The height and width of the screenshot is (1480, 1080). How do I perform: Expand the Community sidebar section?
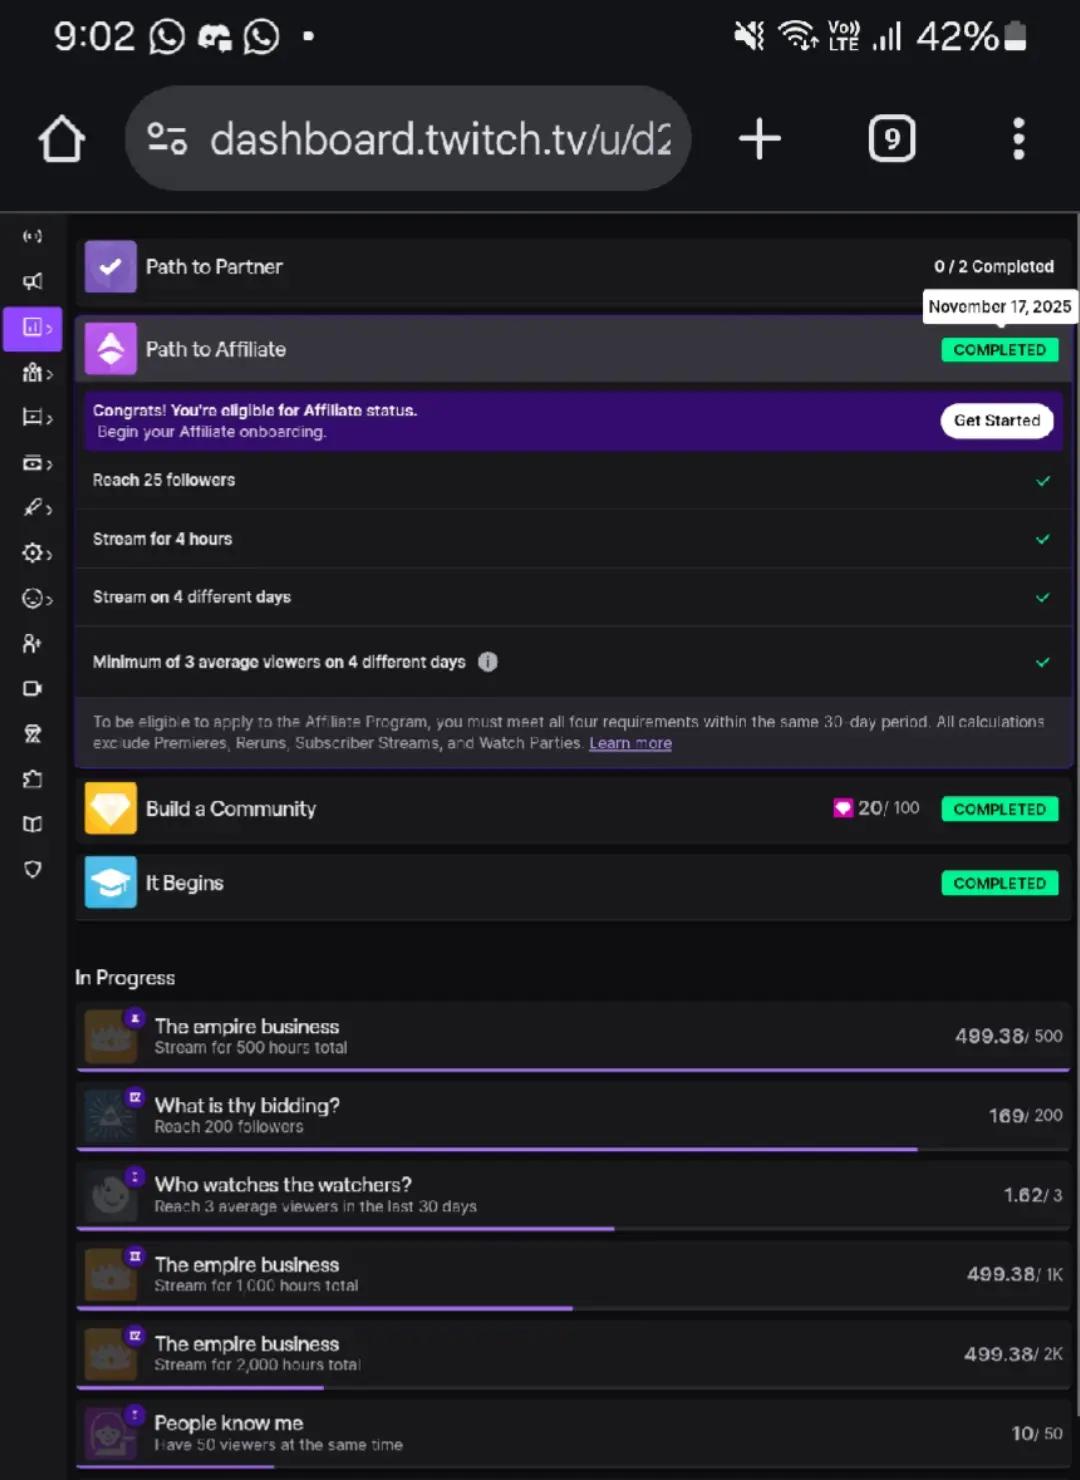click(x=36, y=373)
